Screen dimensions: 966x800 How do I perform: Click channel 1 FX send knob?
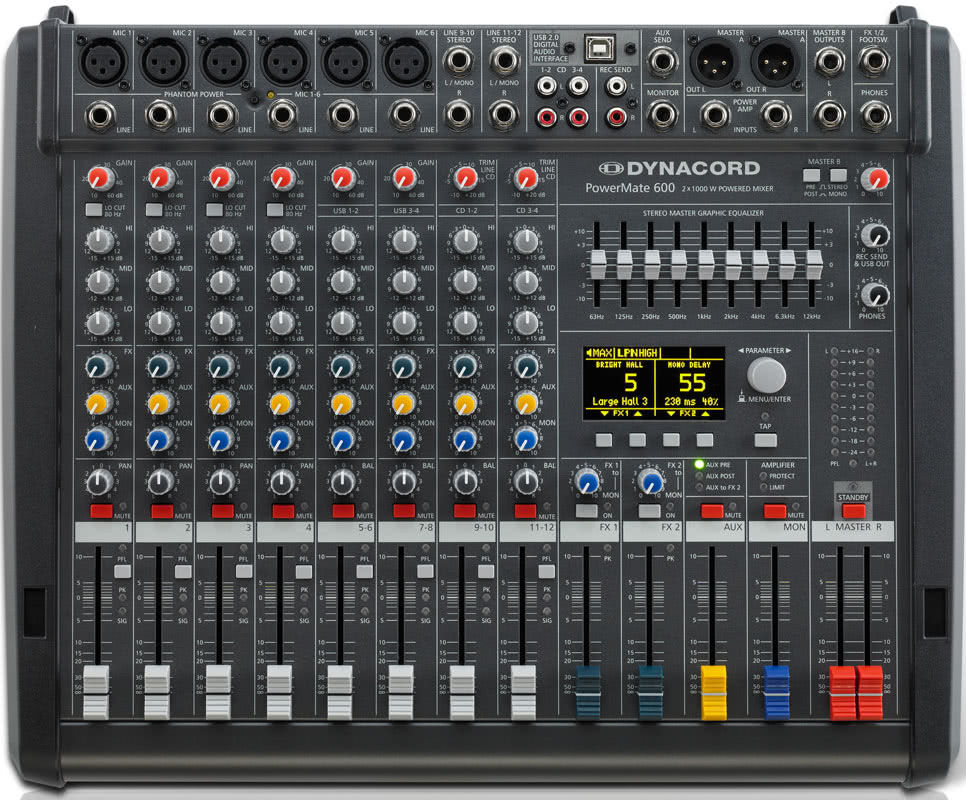99,366
